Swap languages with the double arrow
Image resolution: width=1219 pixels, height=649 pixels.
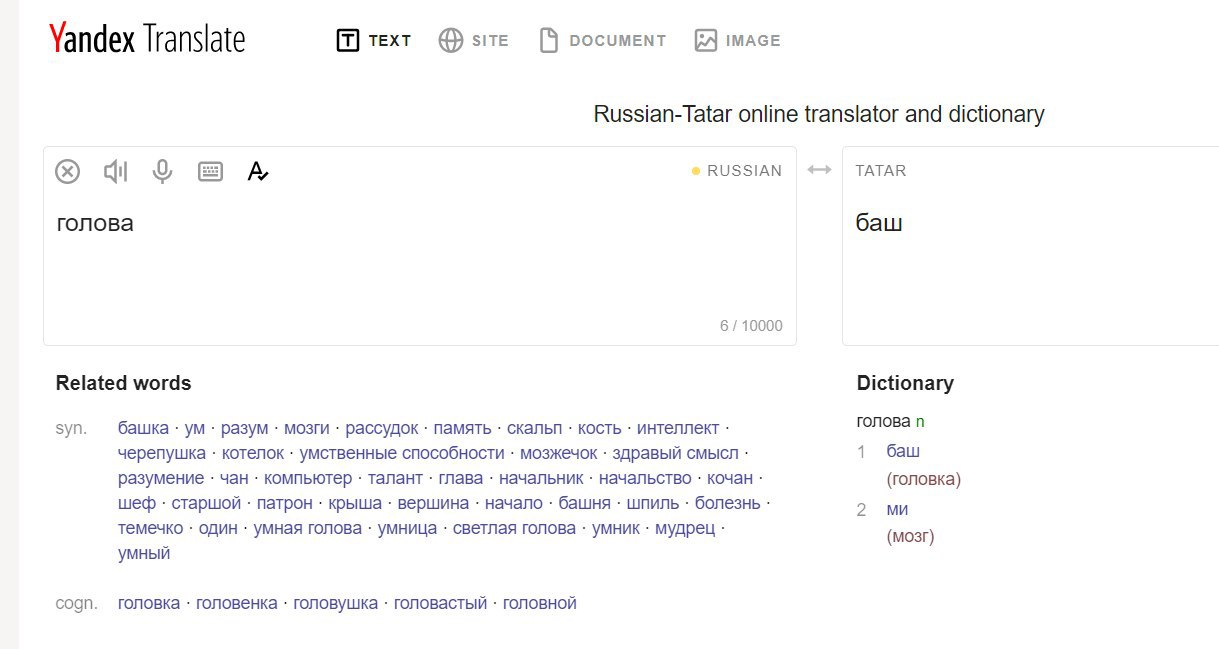click(x=819, y=170)
